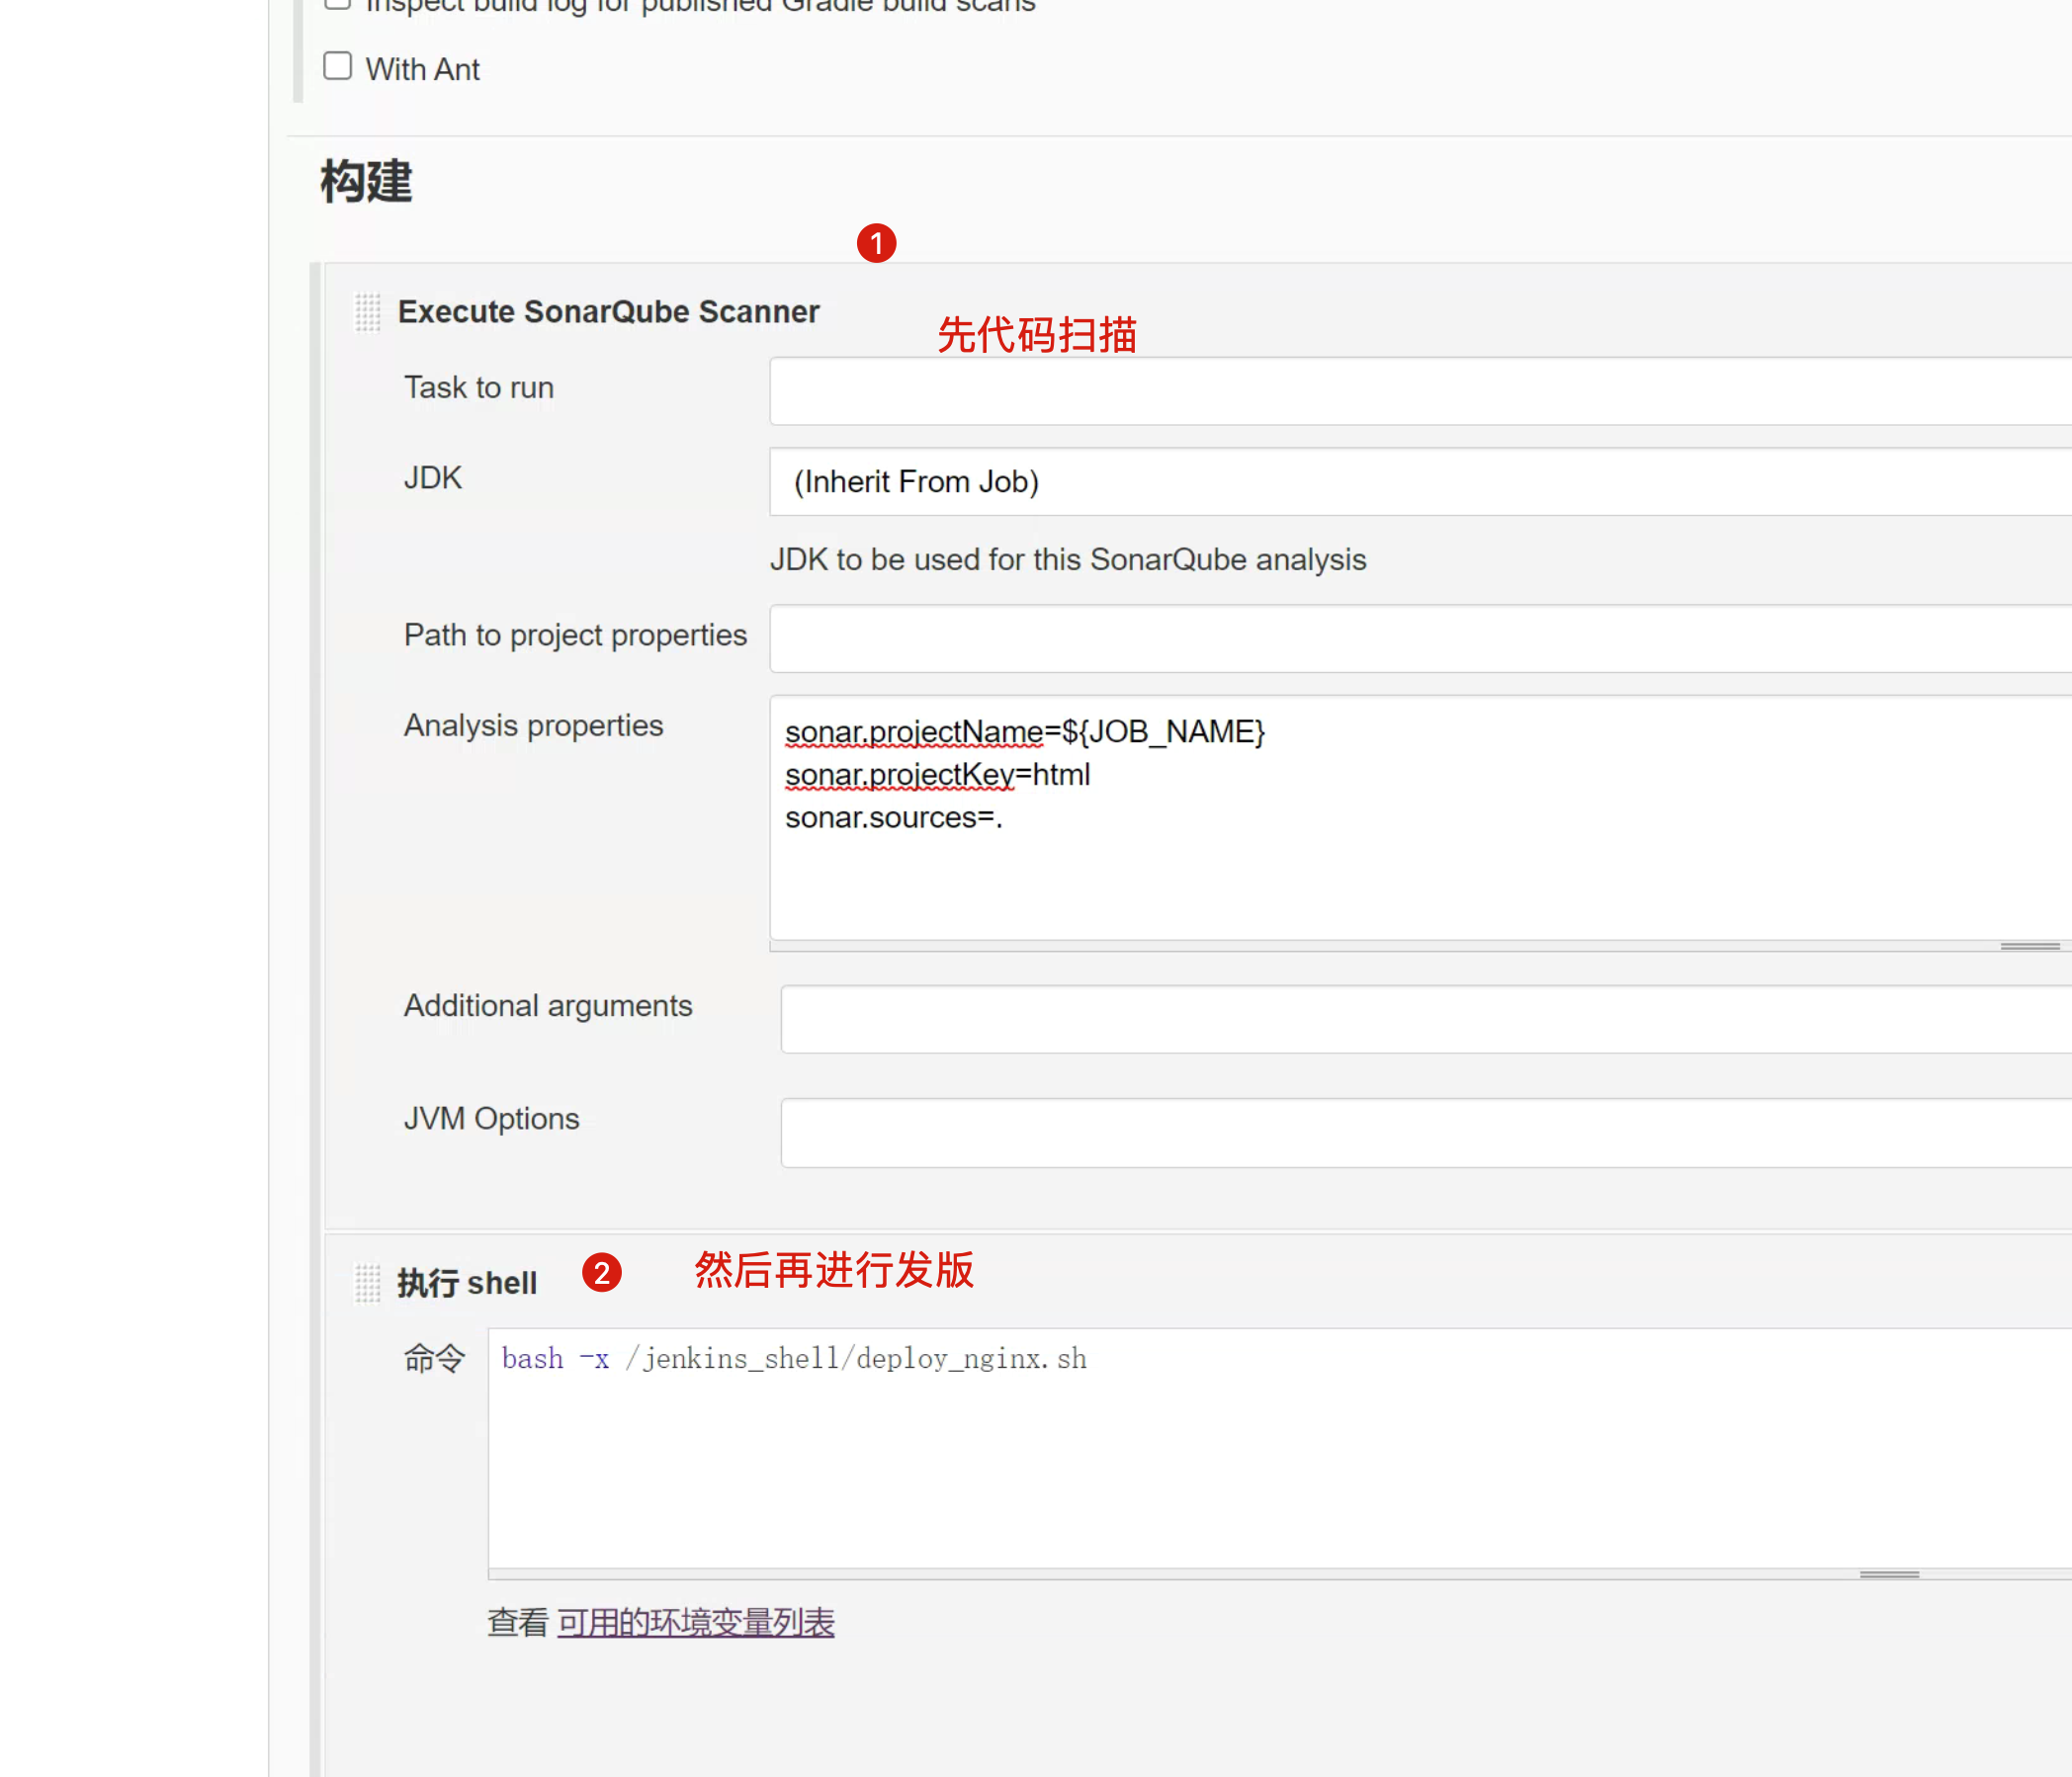Image resolution: width=2072 pixels, height=1777 pixels.
Task: Click the 构建 section heading
Action: pos(366,182)
